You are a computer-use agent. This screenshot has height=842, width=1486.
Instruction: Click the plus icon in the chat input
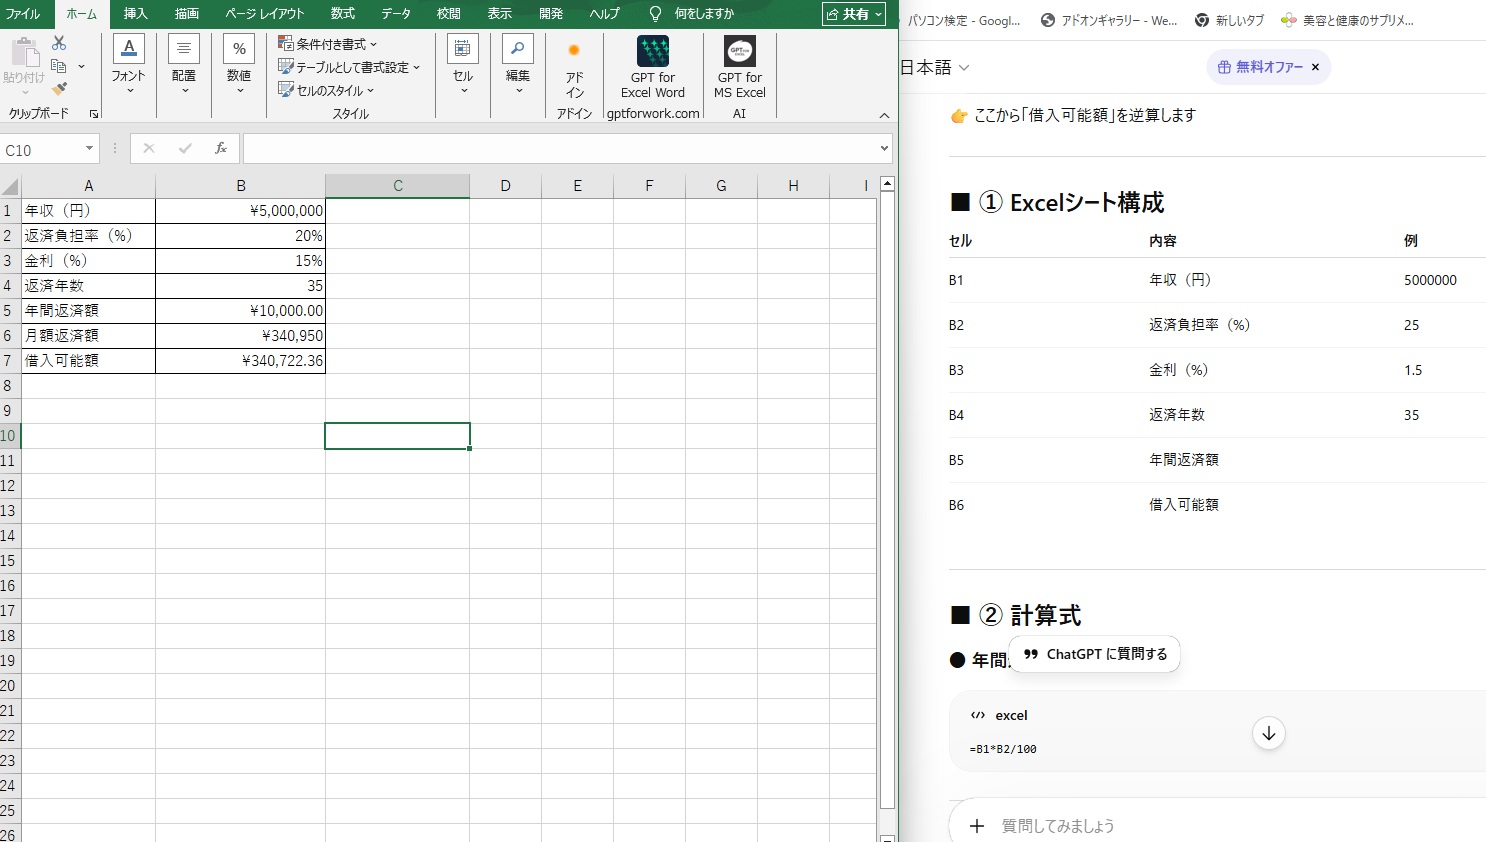(977, 826)
